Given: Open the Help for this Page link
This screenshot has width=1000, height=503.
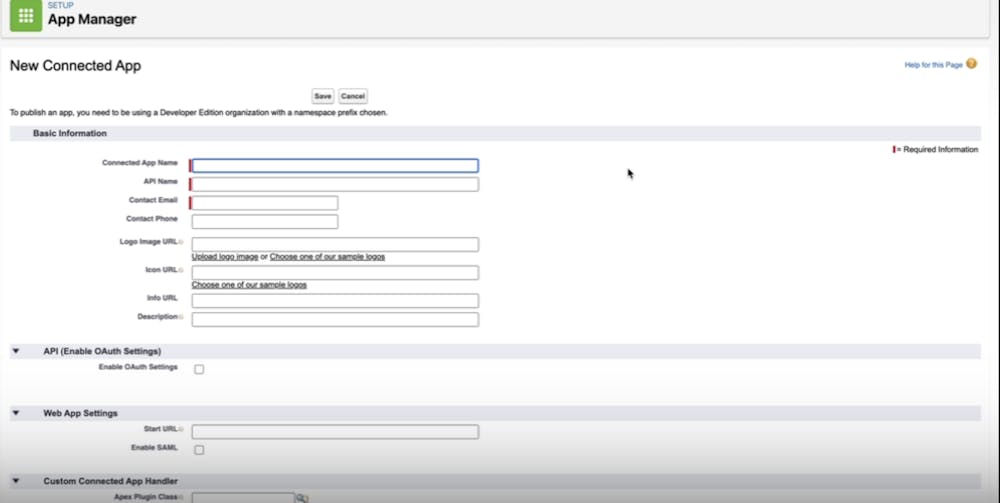Looking at the screenshot, I should pos(933,65).
